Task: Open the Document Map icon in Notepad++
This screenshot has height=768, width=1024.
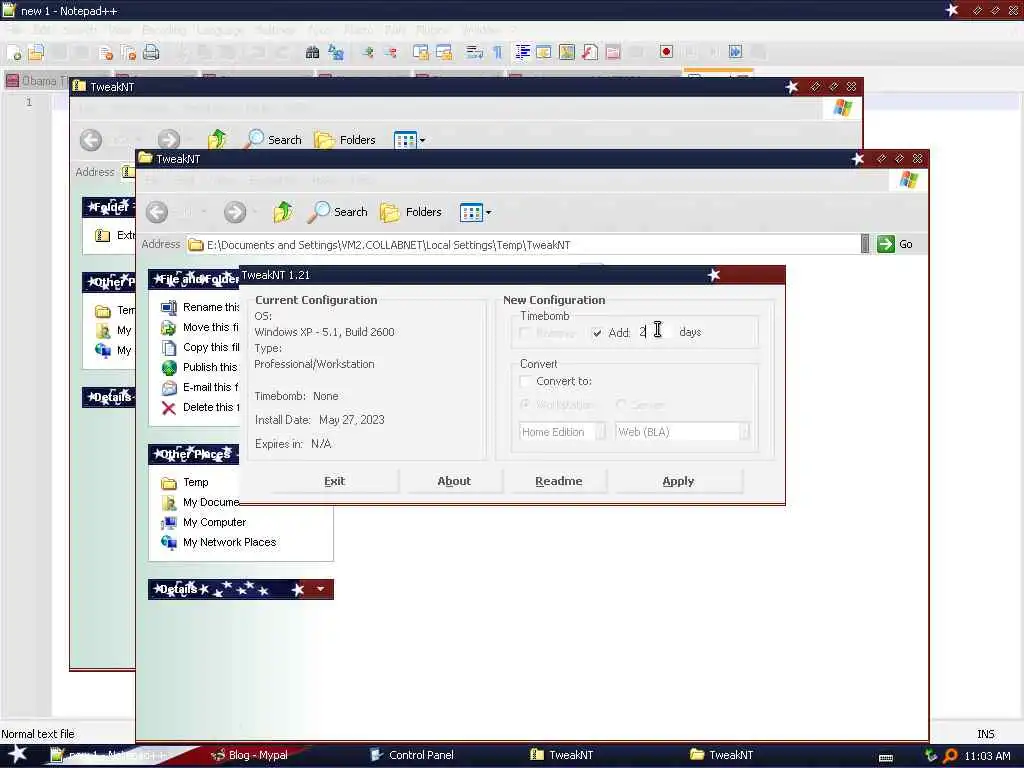Action: 567,52
